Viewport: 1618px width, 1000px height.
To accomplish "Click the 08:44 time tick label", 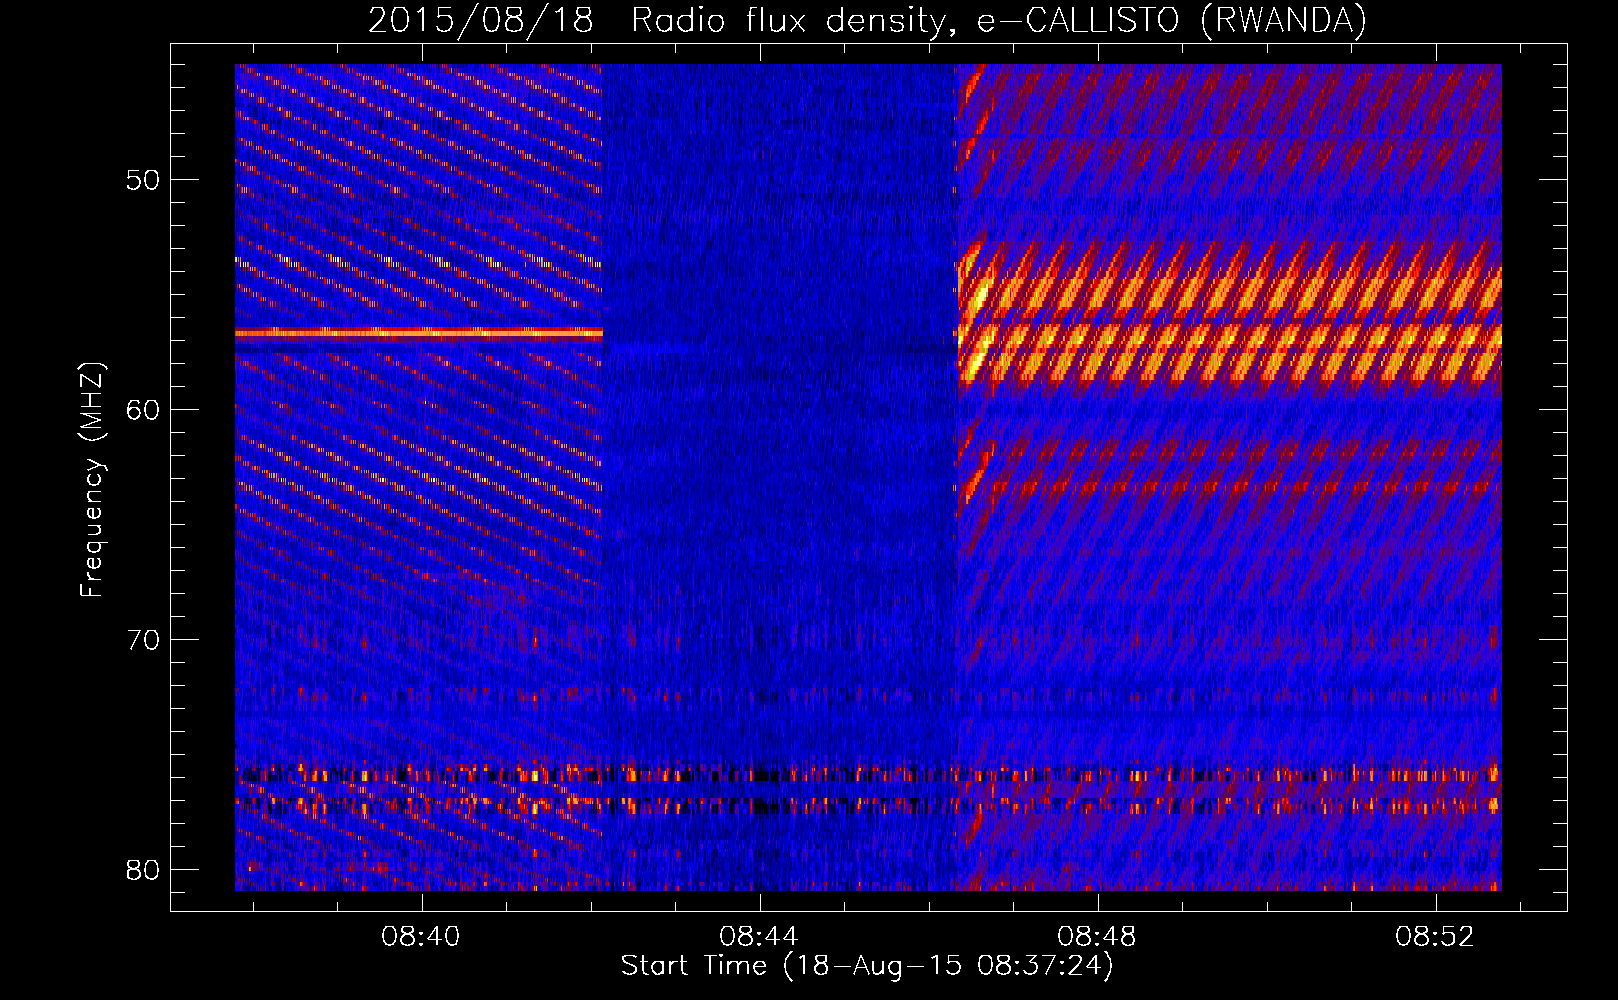I will point(759,936).
